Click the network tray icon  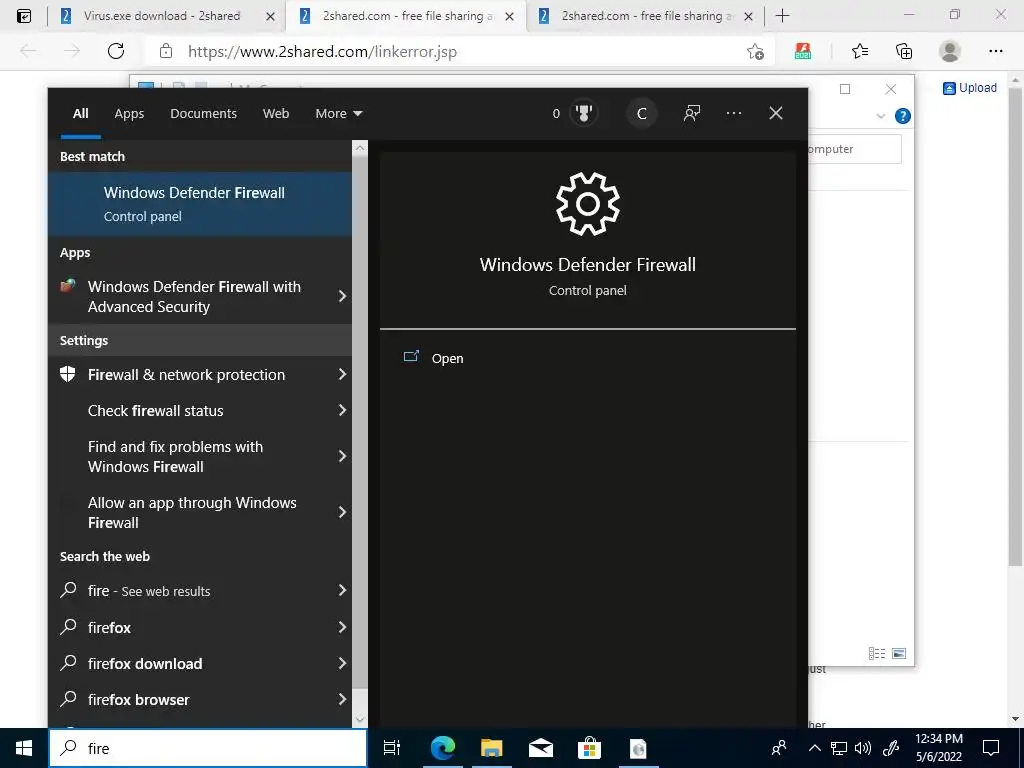839,748
